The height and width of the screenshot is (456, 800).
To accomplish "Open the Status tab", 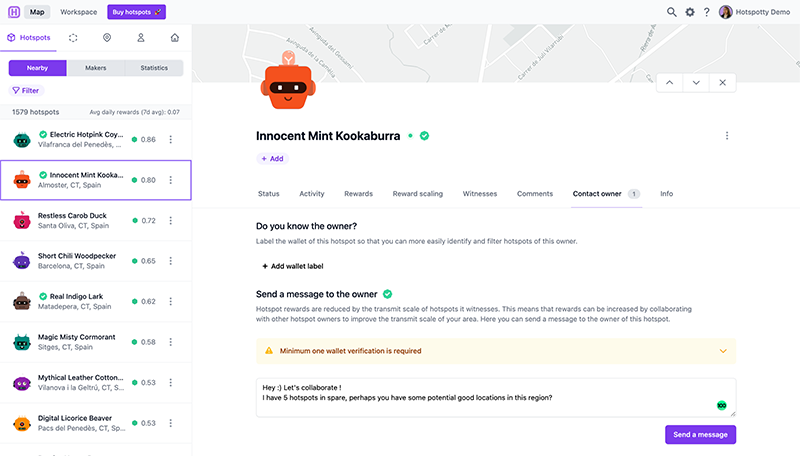I will click(269, 194).
